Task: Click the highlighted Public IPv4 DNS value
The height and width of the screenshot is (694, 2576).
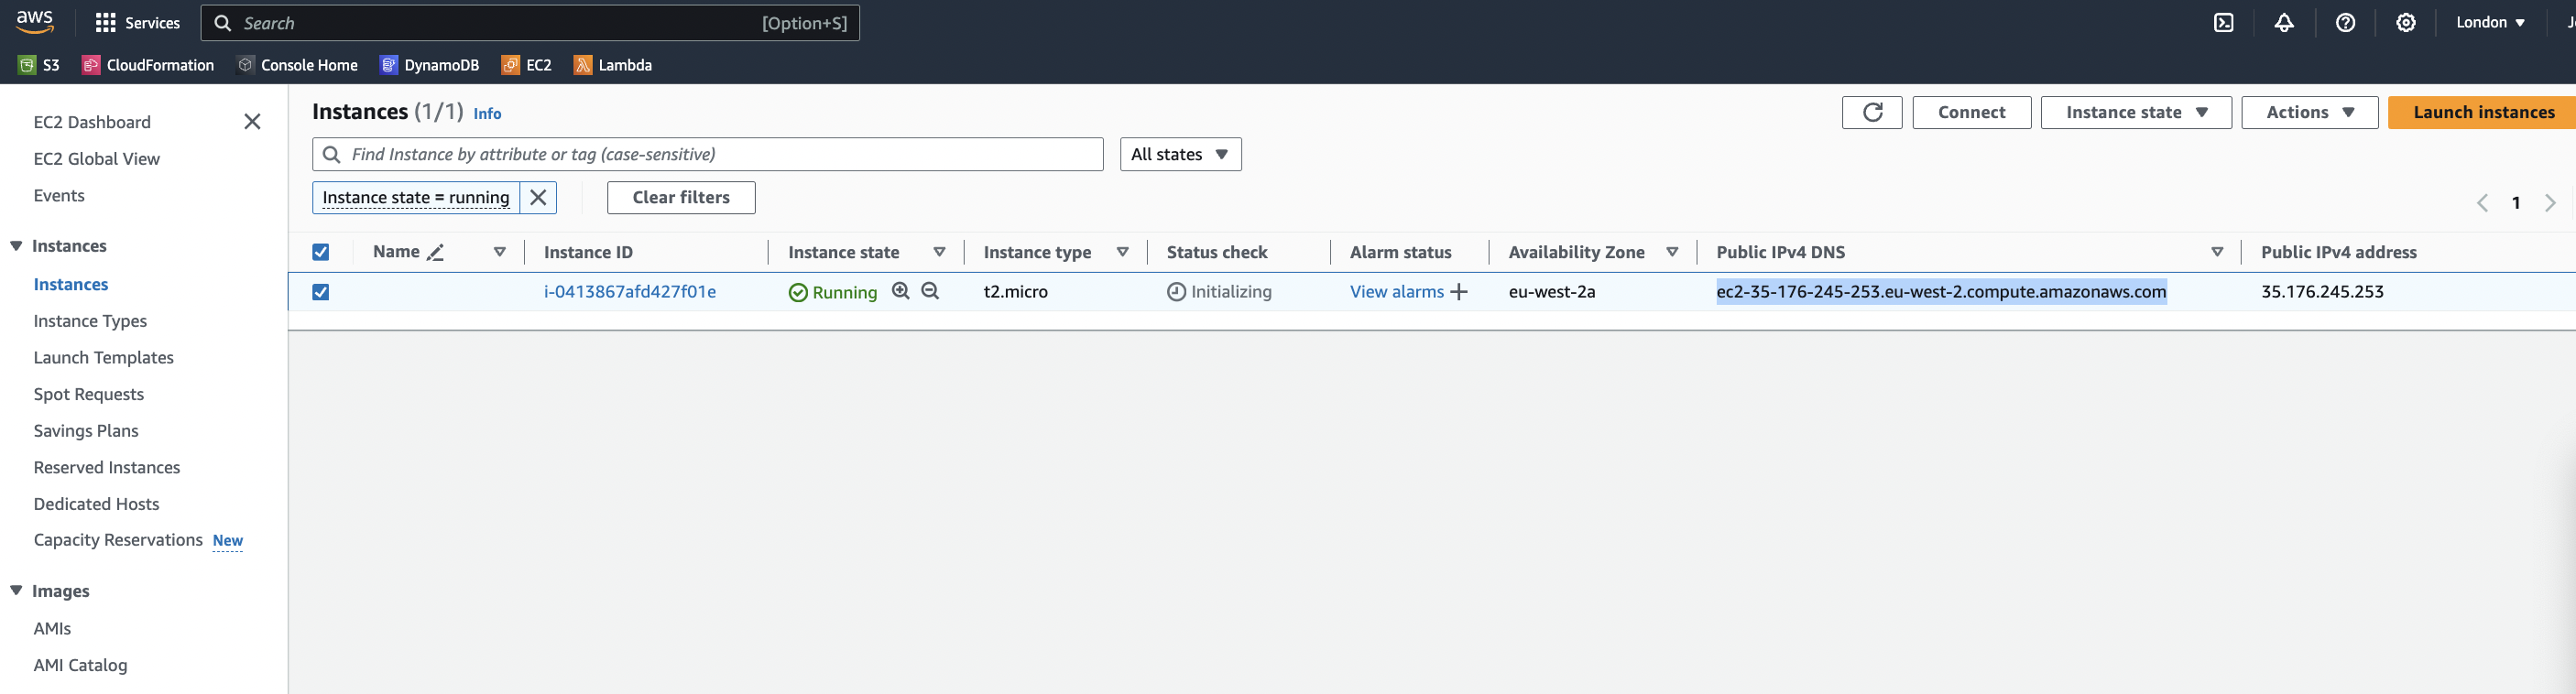Action: click(1941, 292)
